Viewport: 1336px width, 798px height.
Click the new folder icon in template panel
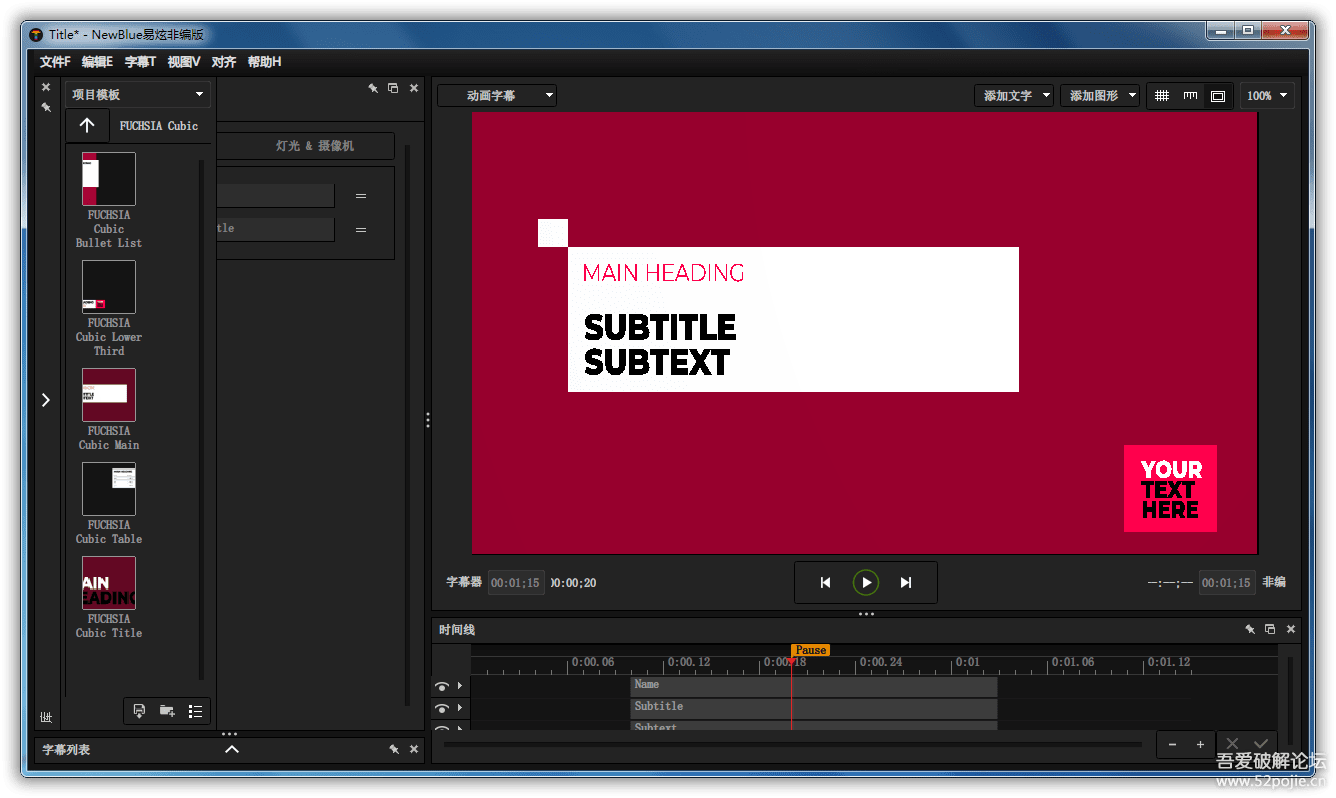tap(167, 711)
